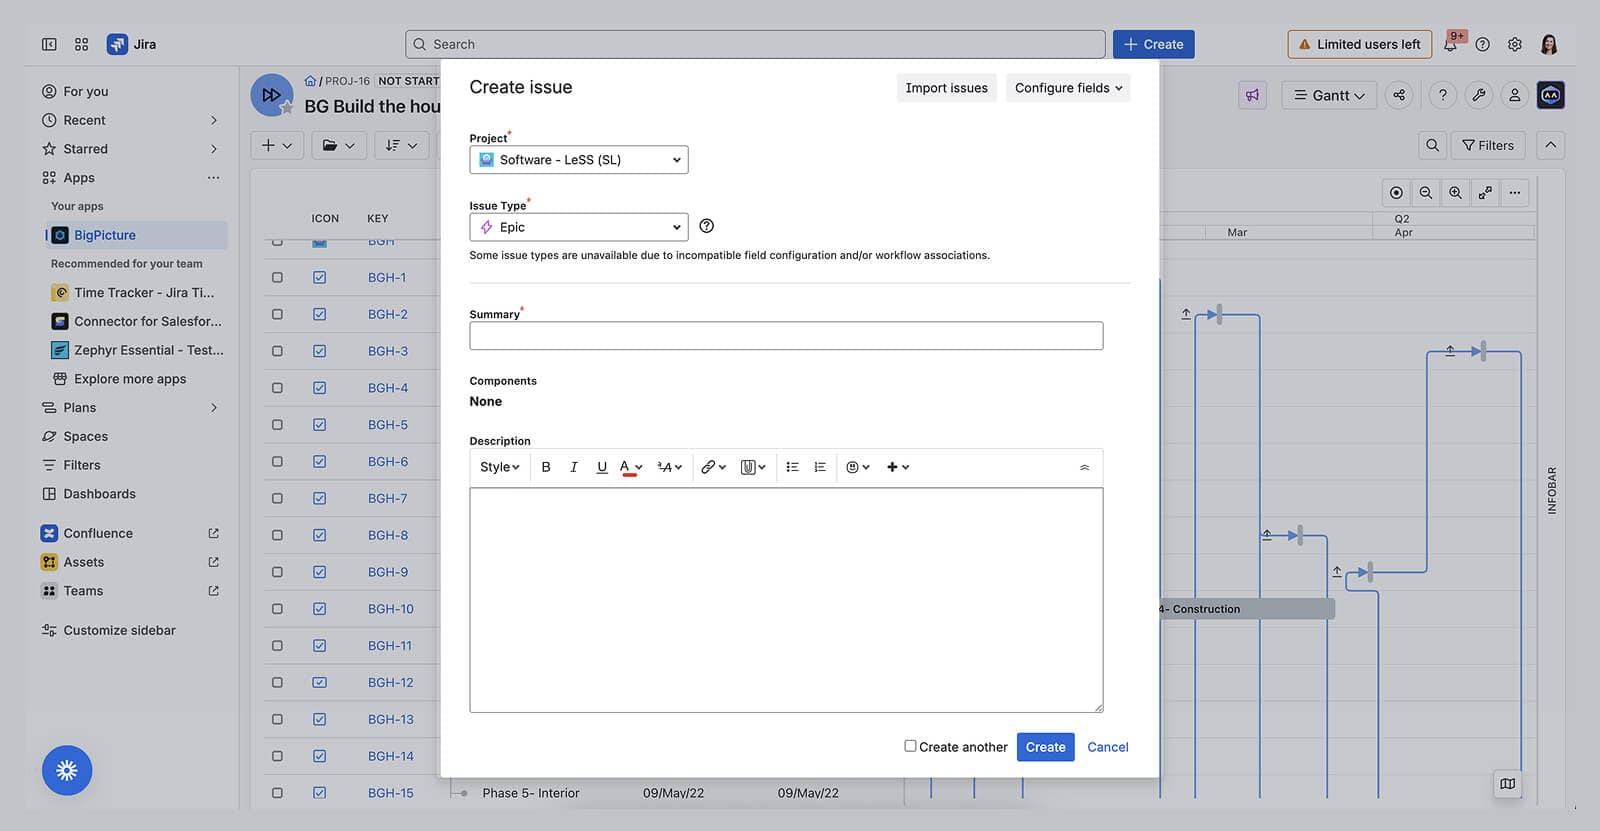Open the add plus dropdown in toolbar

277,145
